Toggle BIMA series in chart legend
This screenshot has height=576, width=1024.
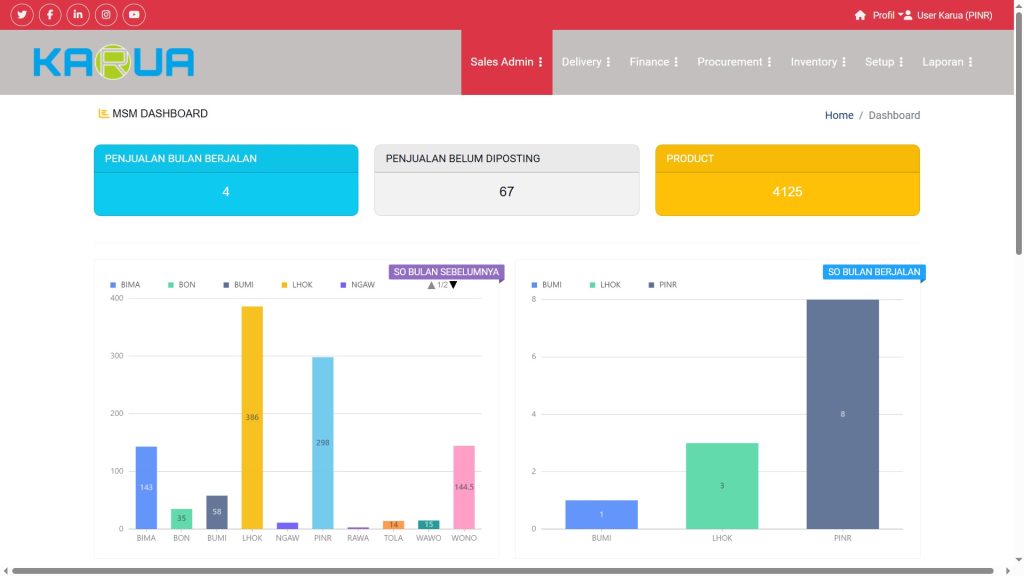pyautogui.click(x=125, y=285)
